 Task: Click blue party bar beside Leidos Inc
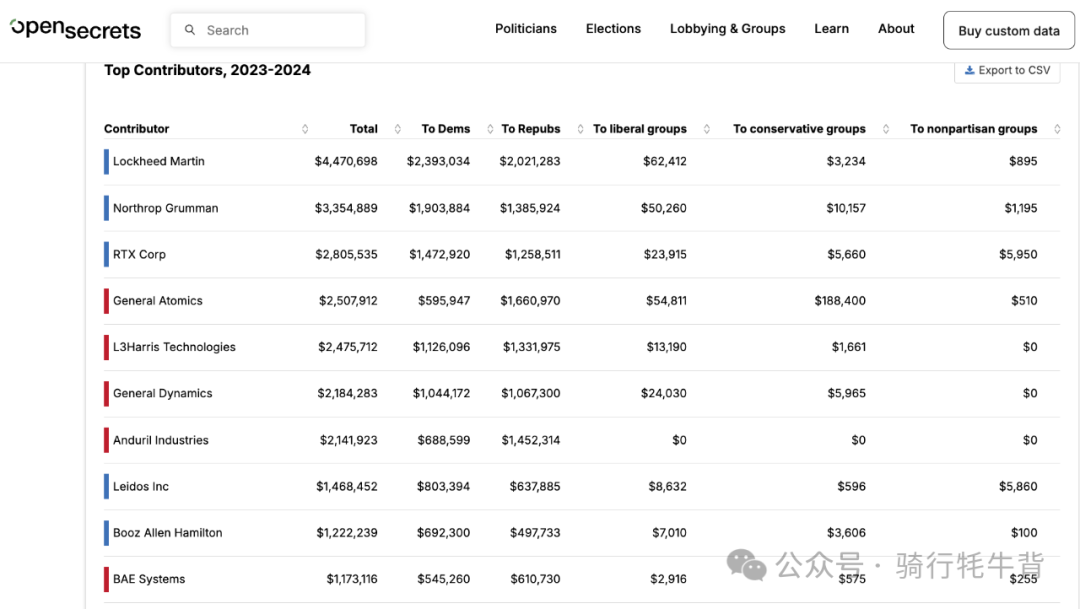[107, 486]
